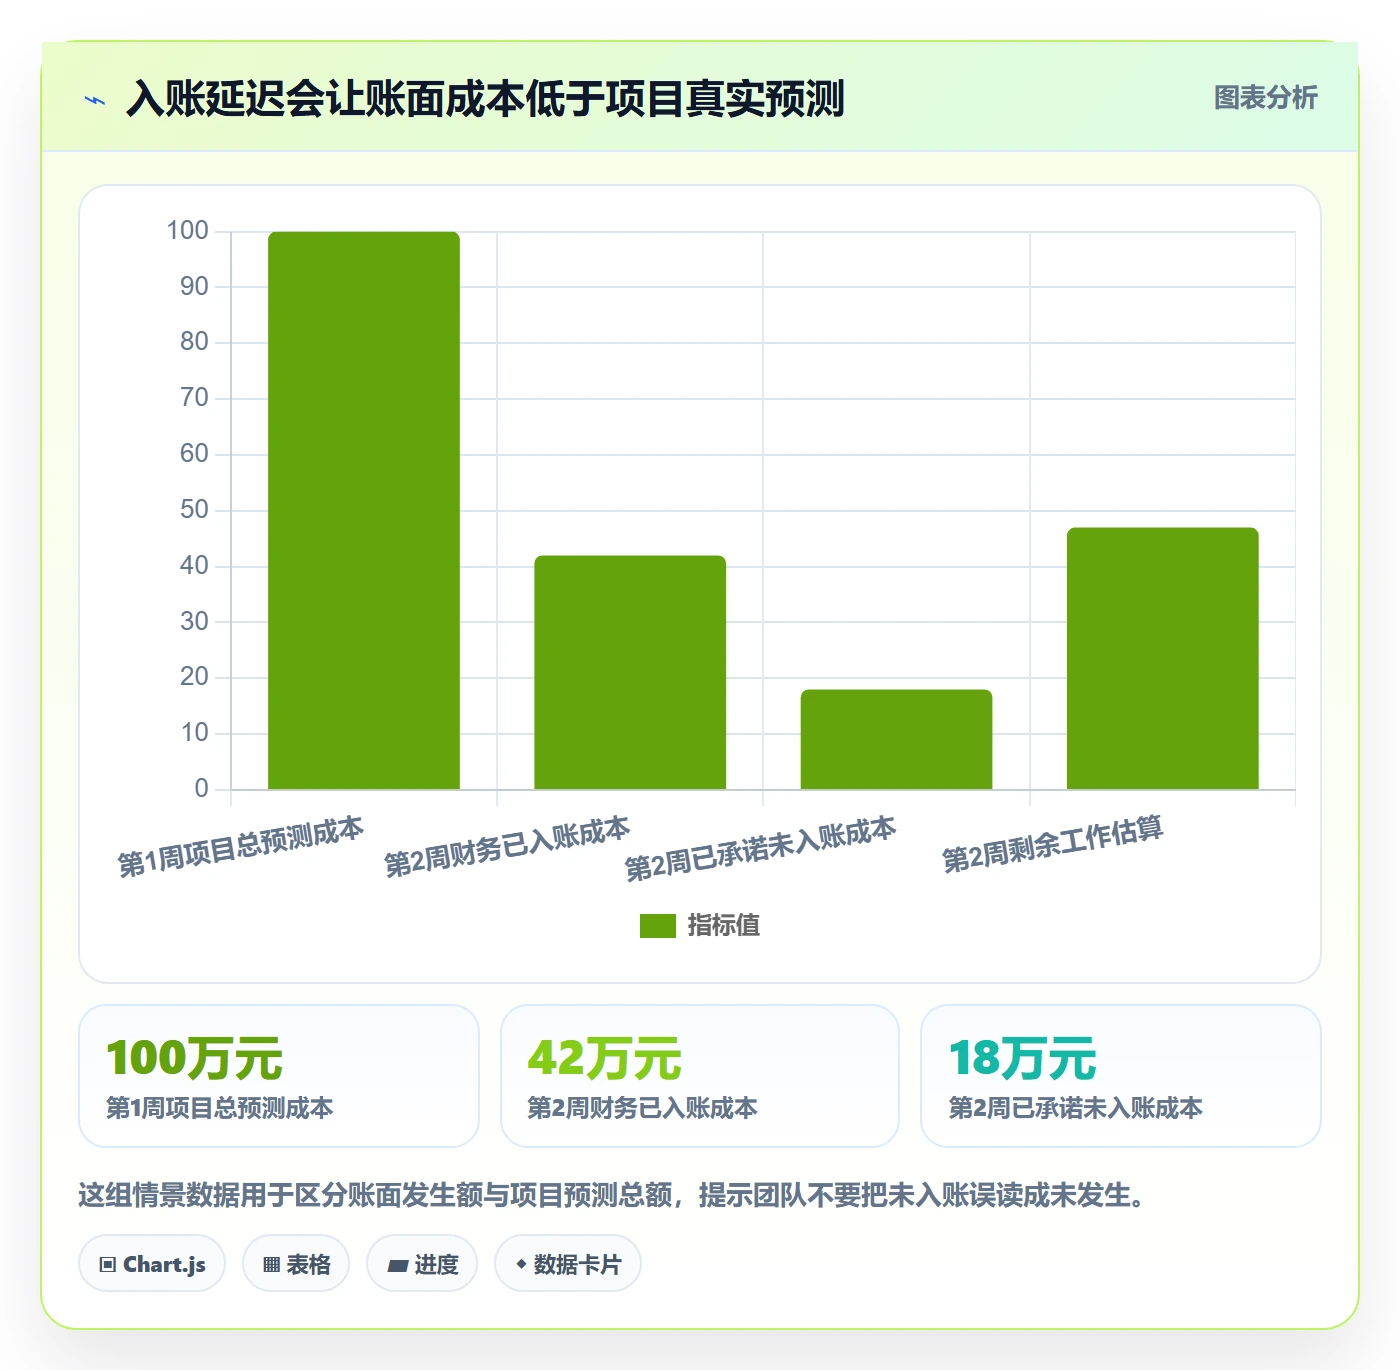This screenshot has width=1400, height=1370.
Task: Click the x-axis label 第1周项目总预测成本
Action: pyautogui.click(x=241, y=846)
